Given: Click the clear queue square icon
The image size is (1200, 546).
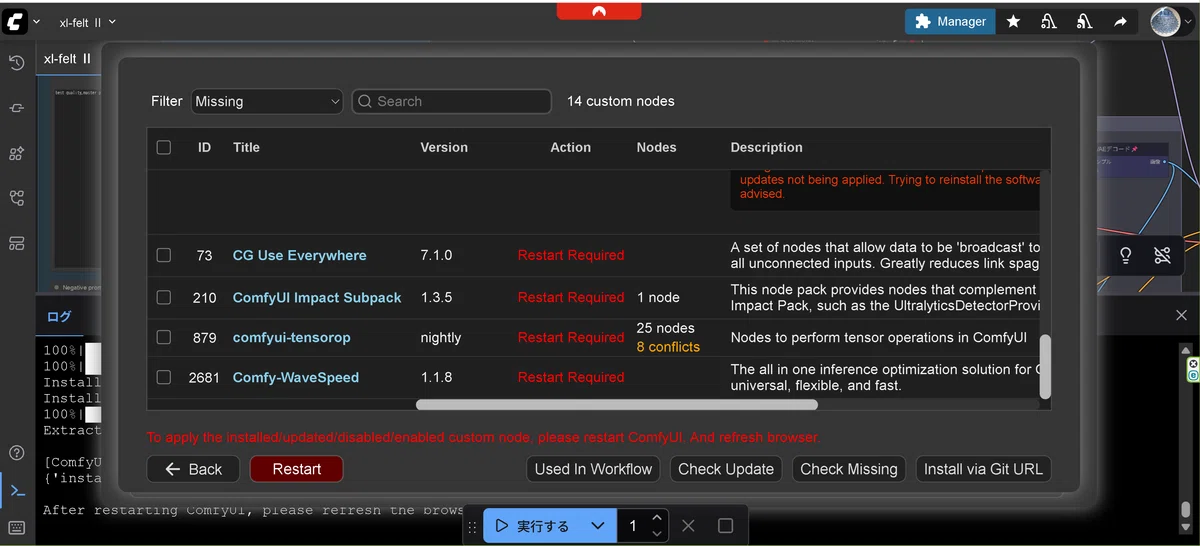Looking at the screenshot, I should [x=726, y=526].
